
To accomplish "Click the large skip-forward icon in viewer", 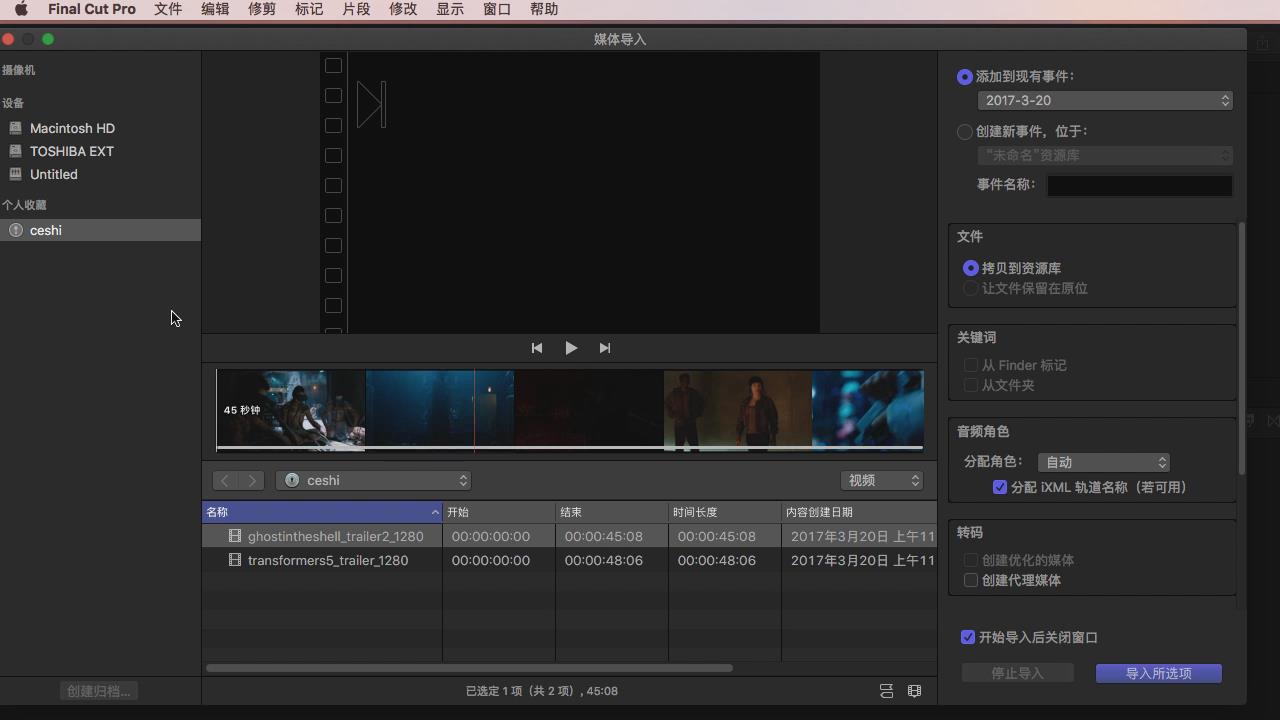I will 371,104.
